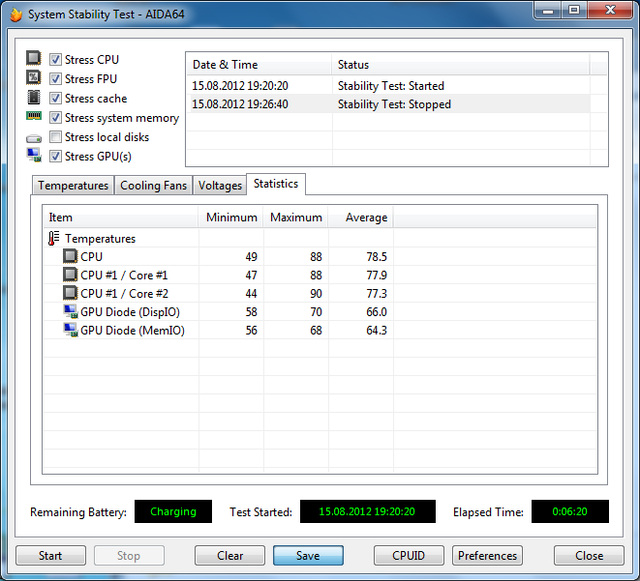The height and width of the screenshot is (581, 640).
Task: Sort by the Maximum column header
Action: pyautogui.click(x=296, y=217)
